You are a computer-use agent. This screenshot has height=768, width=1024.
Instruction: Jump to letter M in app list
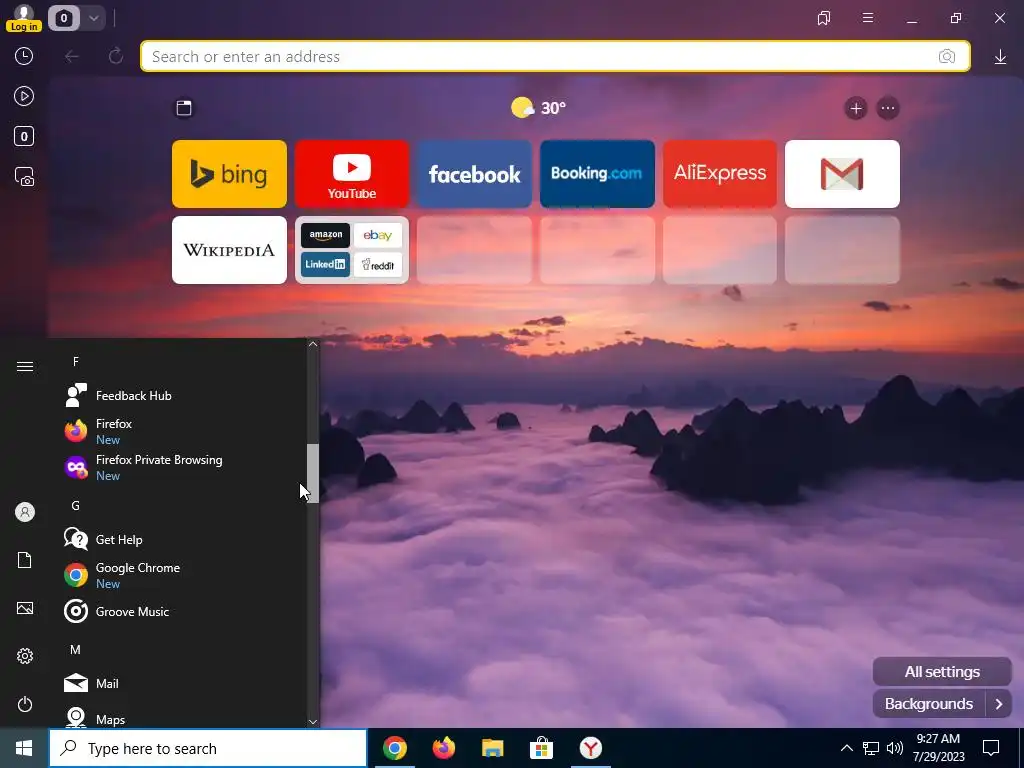pos(75,650)
